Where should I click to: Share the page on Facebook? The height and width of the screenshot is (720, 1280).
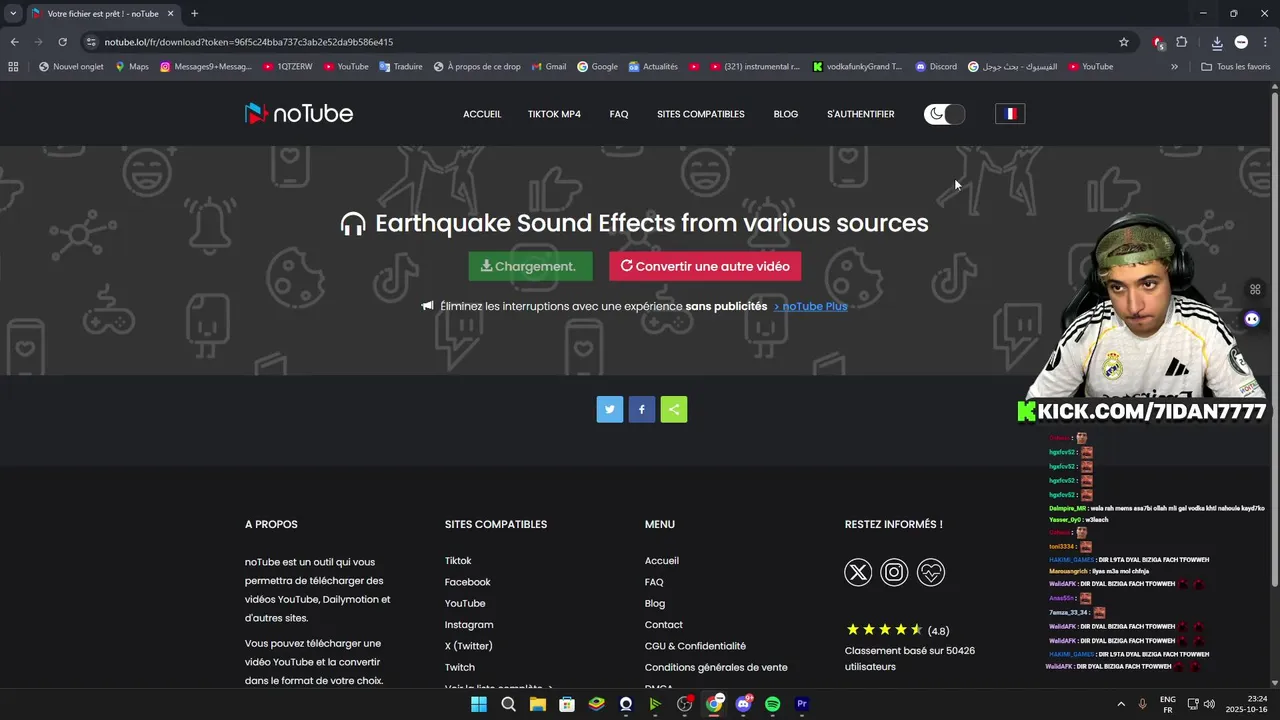point(642,409)
